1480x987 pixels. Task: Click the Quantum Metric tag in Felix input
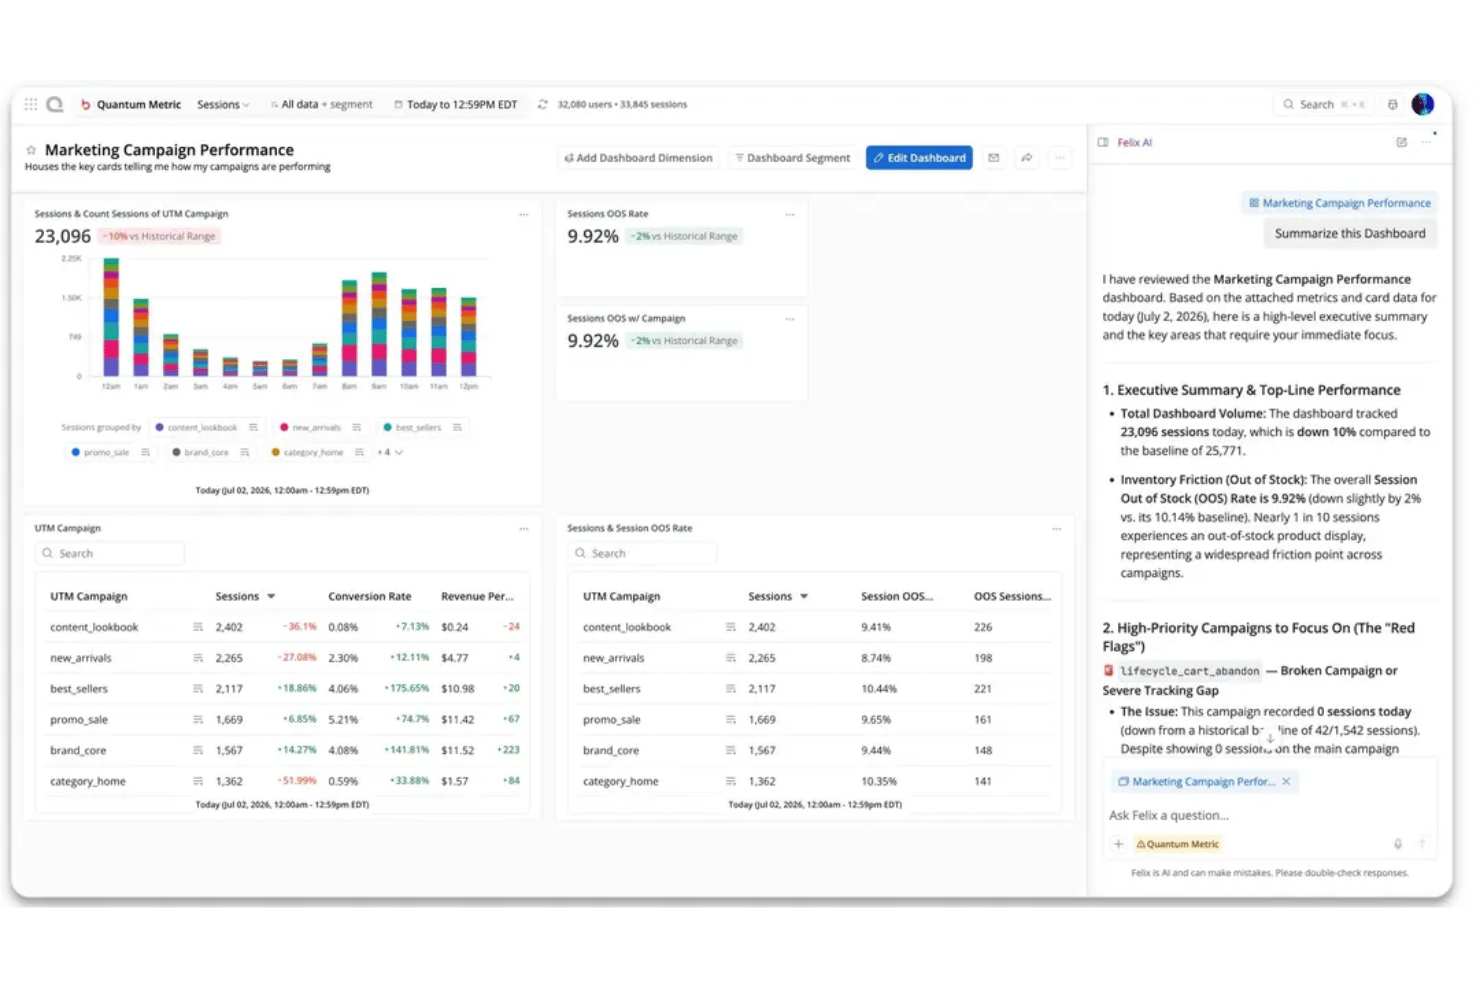(1178, 844)
